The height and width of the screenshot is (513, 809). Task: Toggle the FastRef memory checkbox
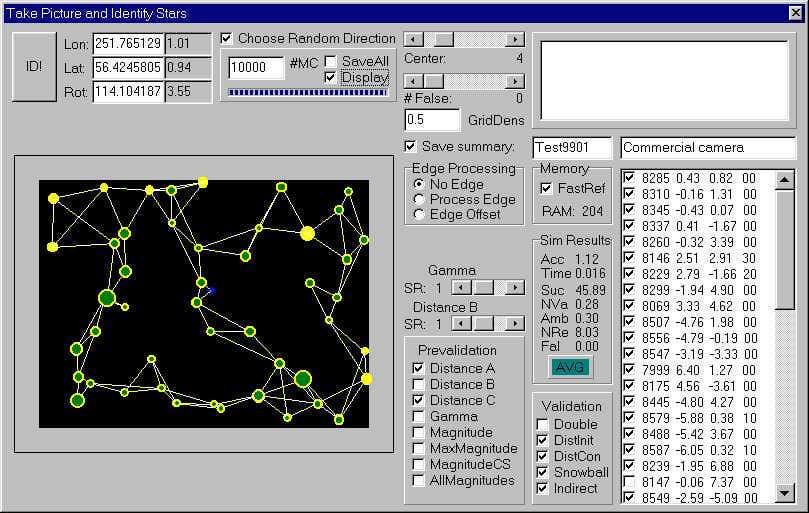546,188
